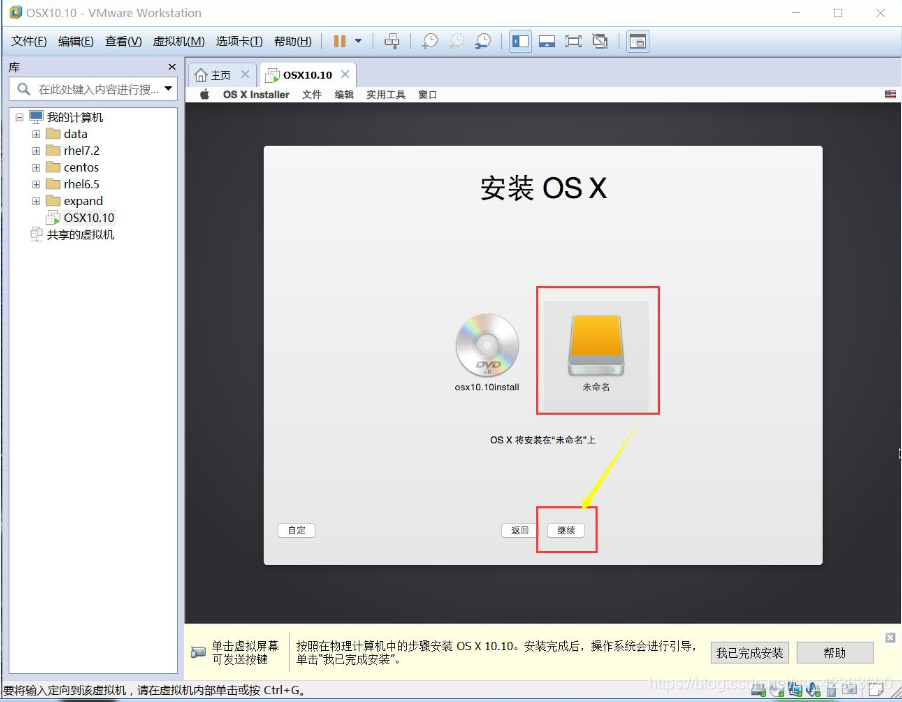Open the 编辑(E) menu in VMware
This screenshot has width=902, height=702.
[x=75, y=41]
